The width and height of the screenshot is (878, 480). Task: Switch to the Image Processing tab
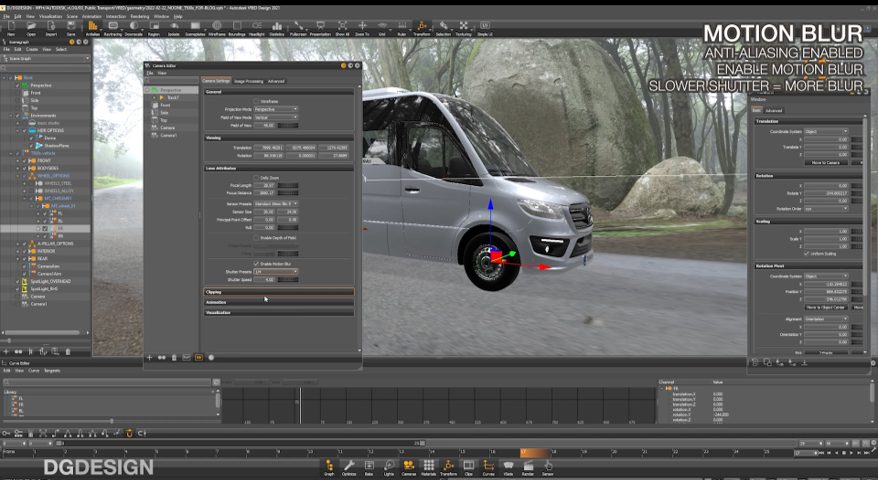pyautogui.click(x=247, y=81)
